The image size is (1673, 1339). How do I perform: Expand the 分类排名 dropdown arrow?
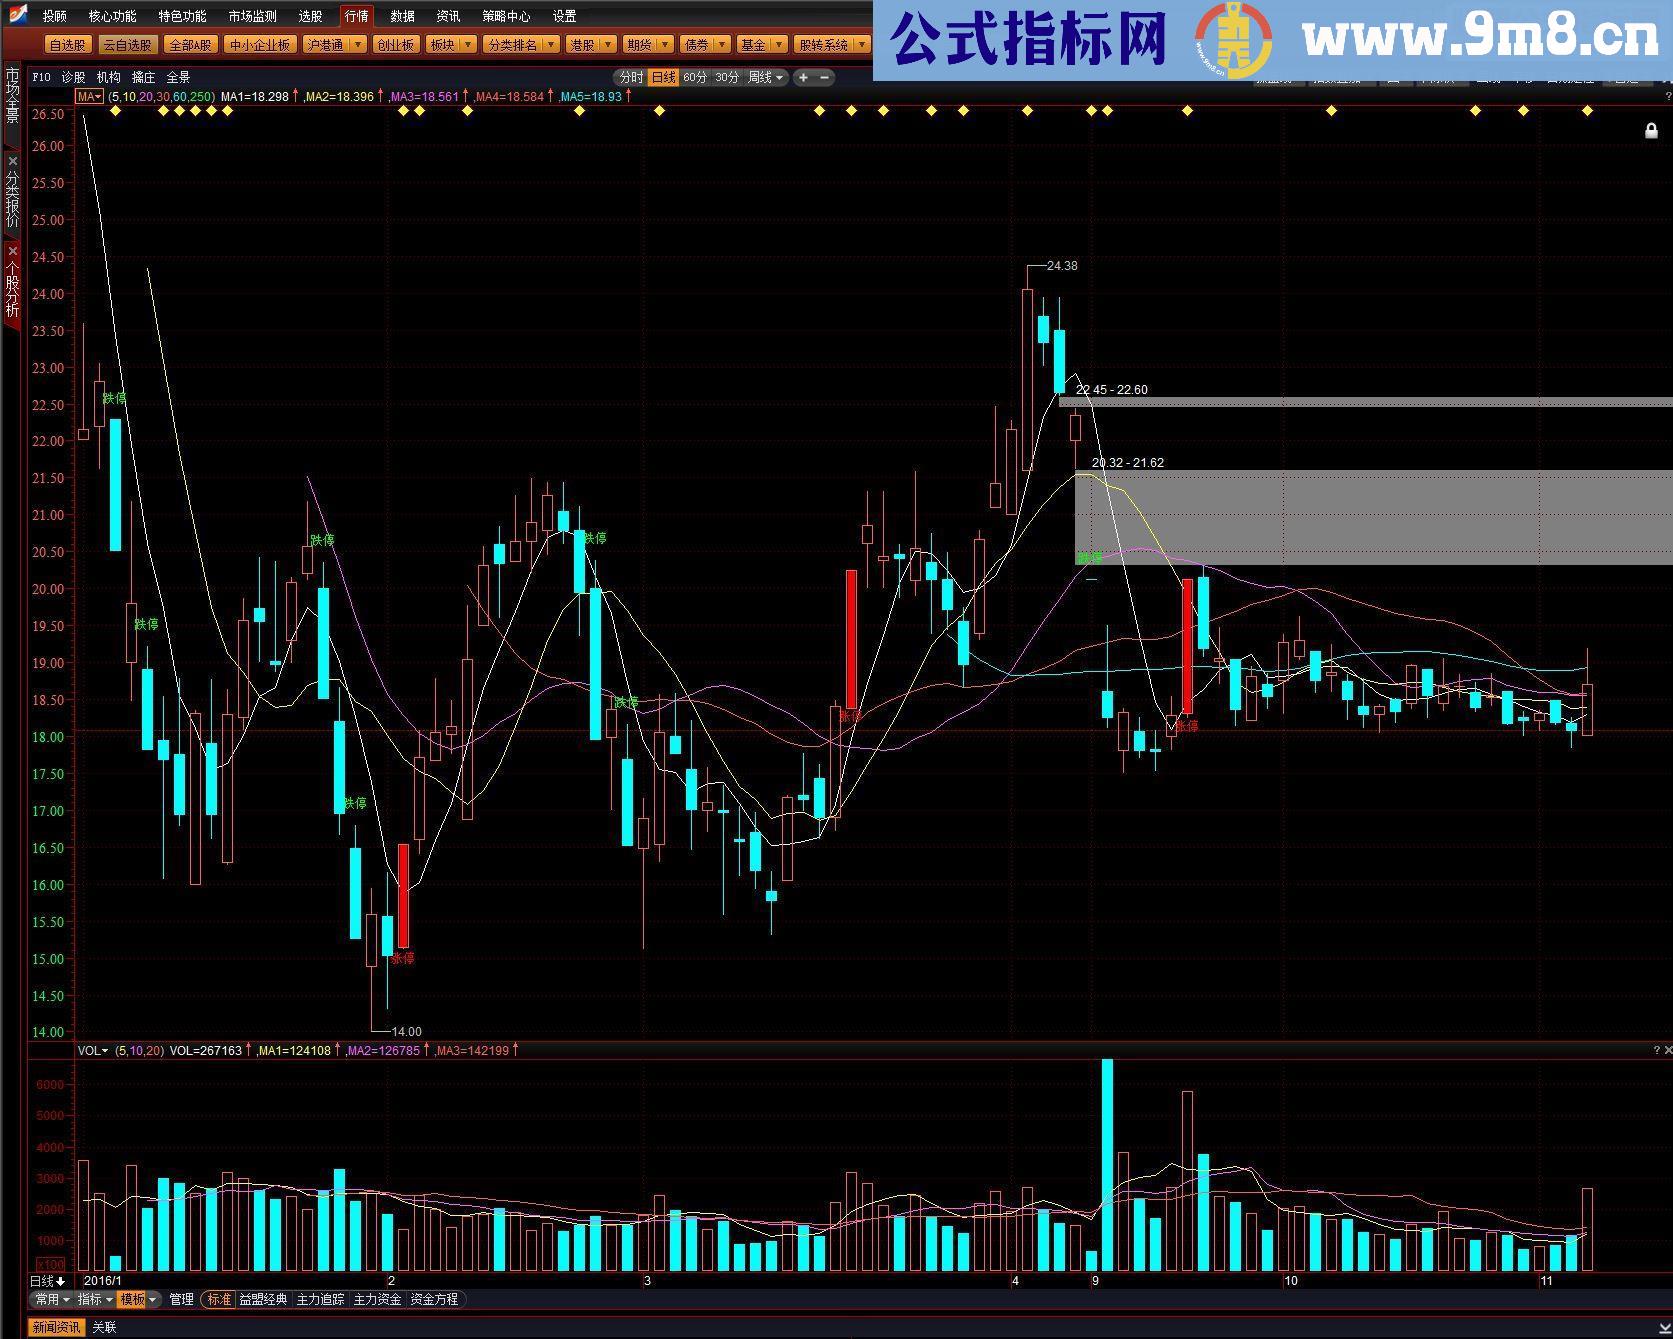click(550, 45)
